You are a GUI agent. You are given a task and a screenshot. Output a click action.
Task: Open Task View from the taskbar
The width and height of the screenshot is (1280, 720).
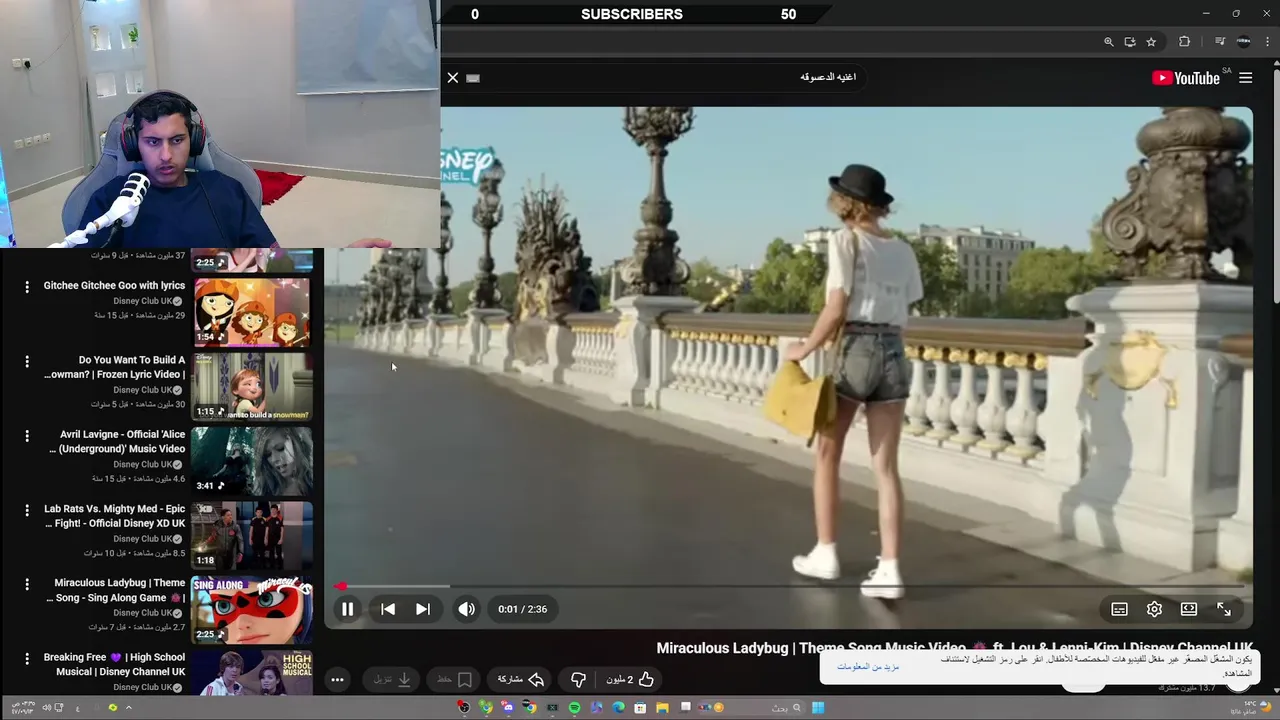686,707
